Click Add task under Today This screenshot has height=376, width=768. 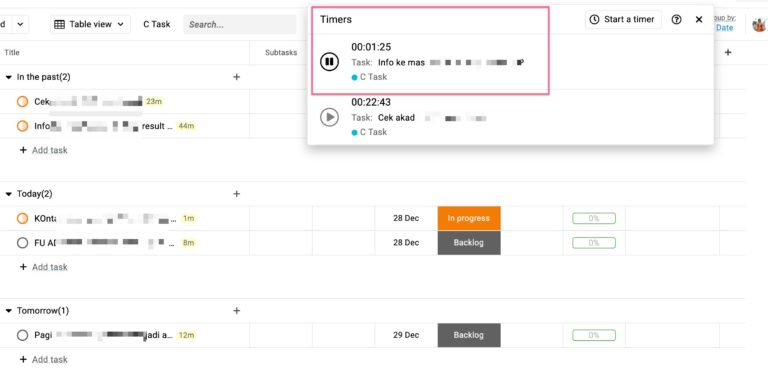point(44,267)
